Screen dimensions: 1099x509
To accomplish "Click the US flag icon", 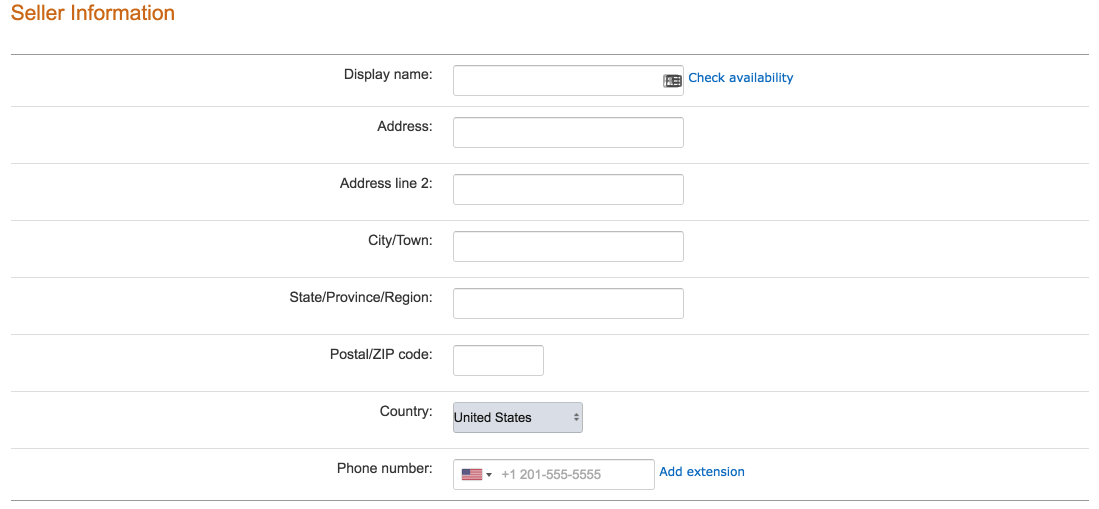I will pos(472,475).
